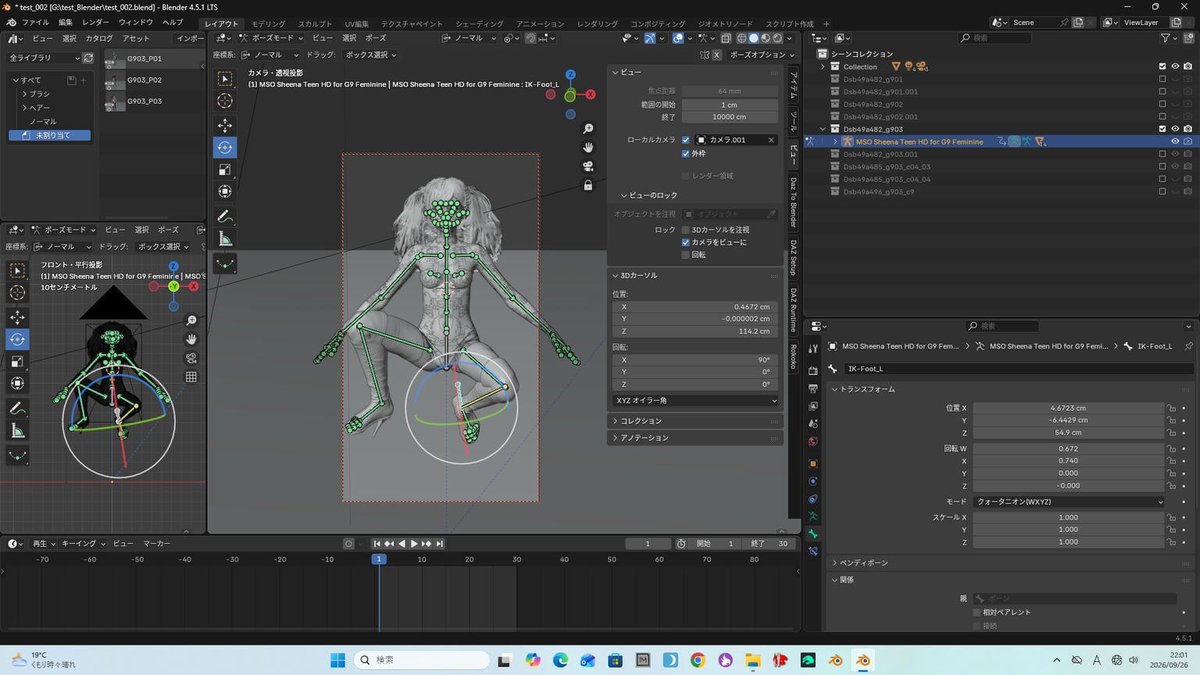Click the 位置 X field 4.6723 cm
The height and width of the screenshot is (675, 1200).
pyautogui.click(x=1069, y=408)
